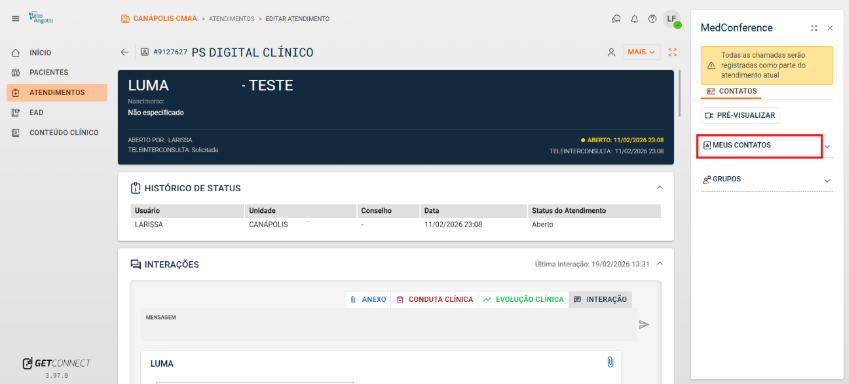
Task: Collapse the Interações section
Action: tap(659, 264)
